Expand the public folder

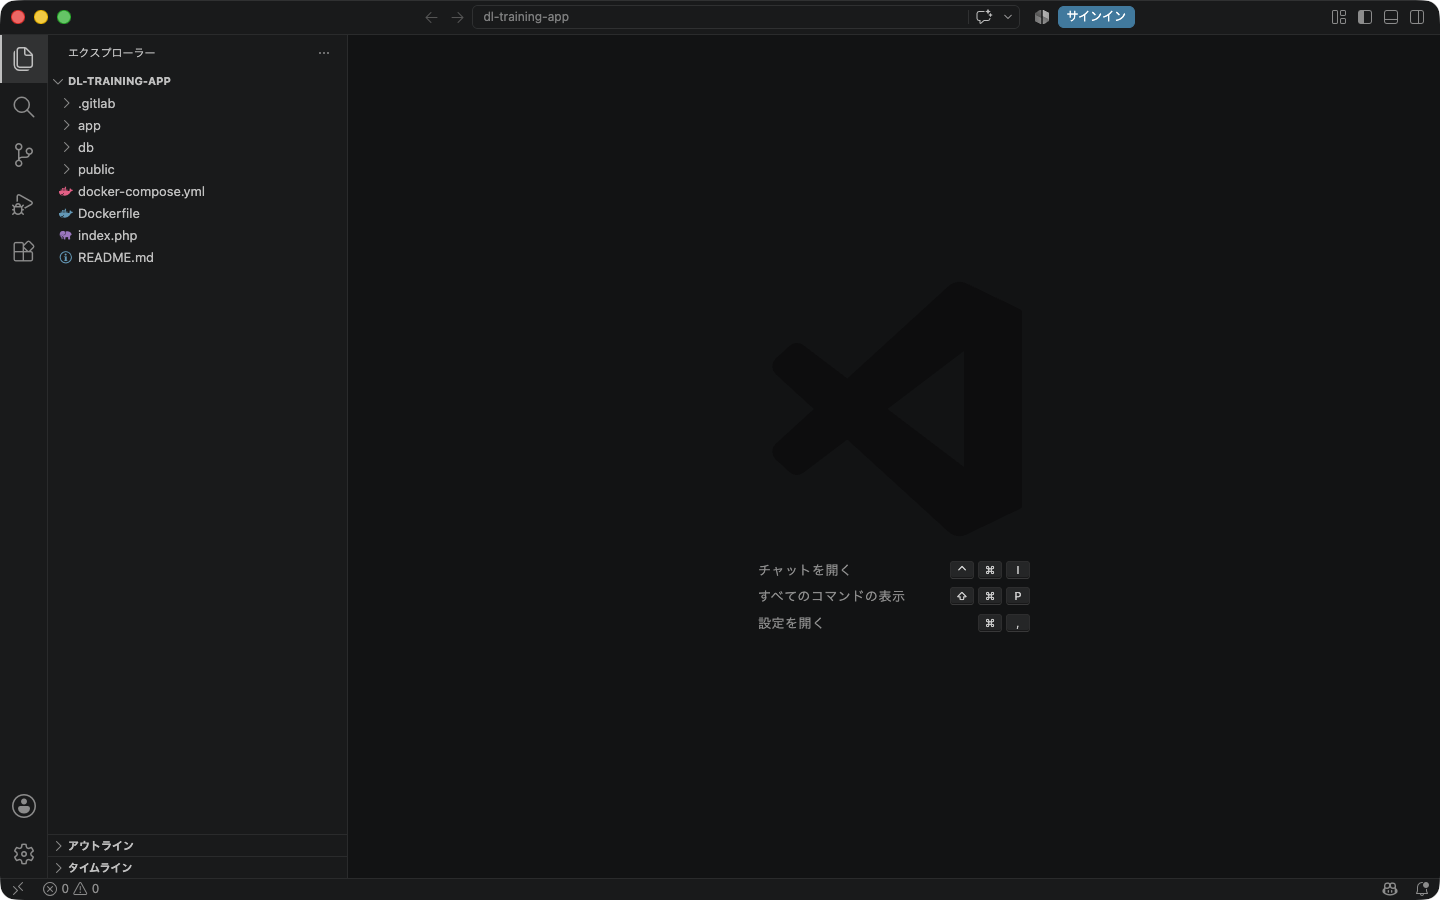(197, 169)
